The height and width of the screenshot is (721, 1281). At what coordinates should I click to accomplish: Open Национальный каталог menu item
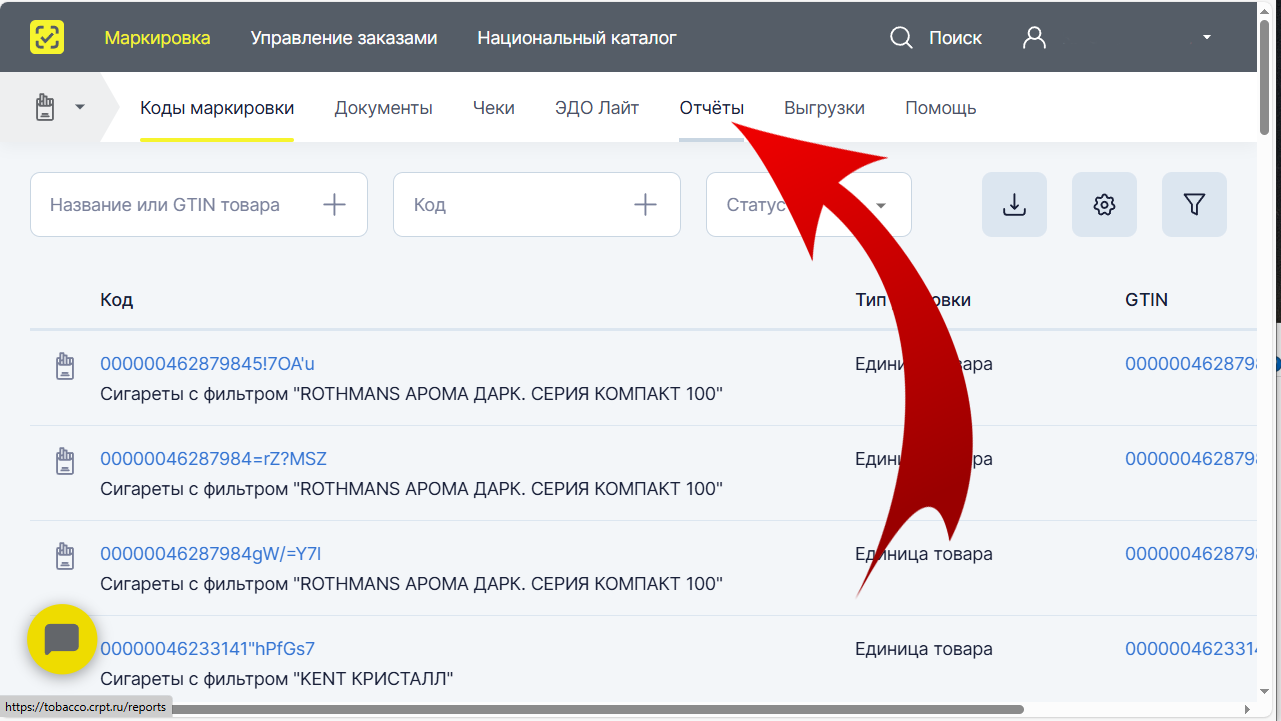(577, 38)
